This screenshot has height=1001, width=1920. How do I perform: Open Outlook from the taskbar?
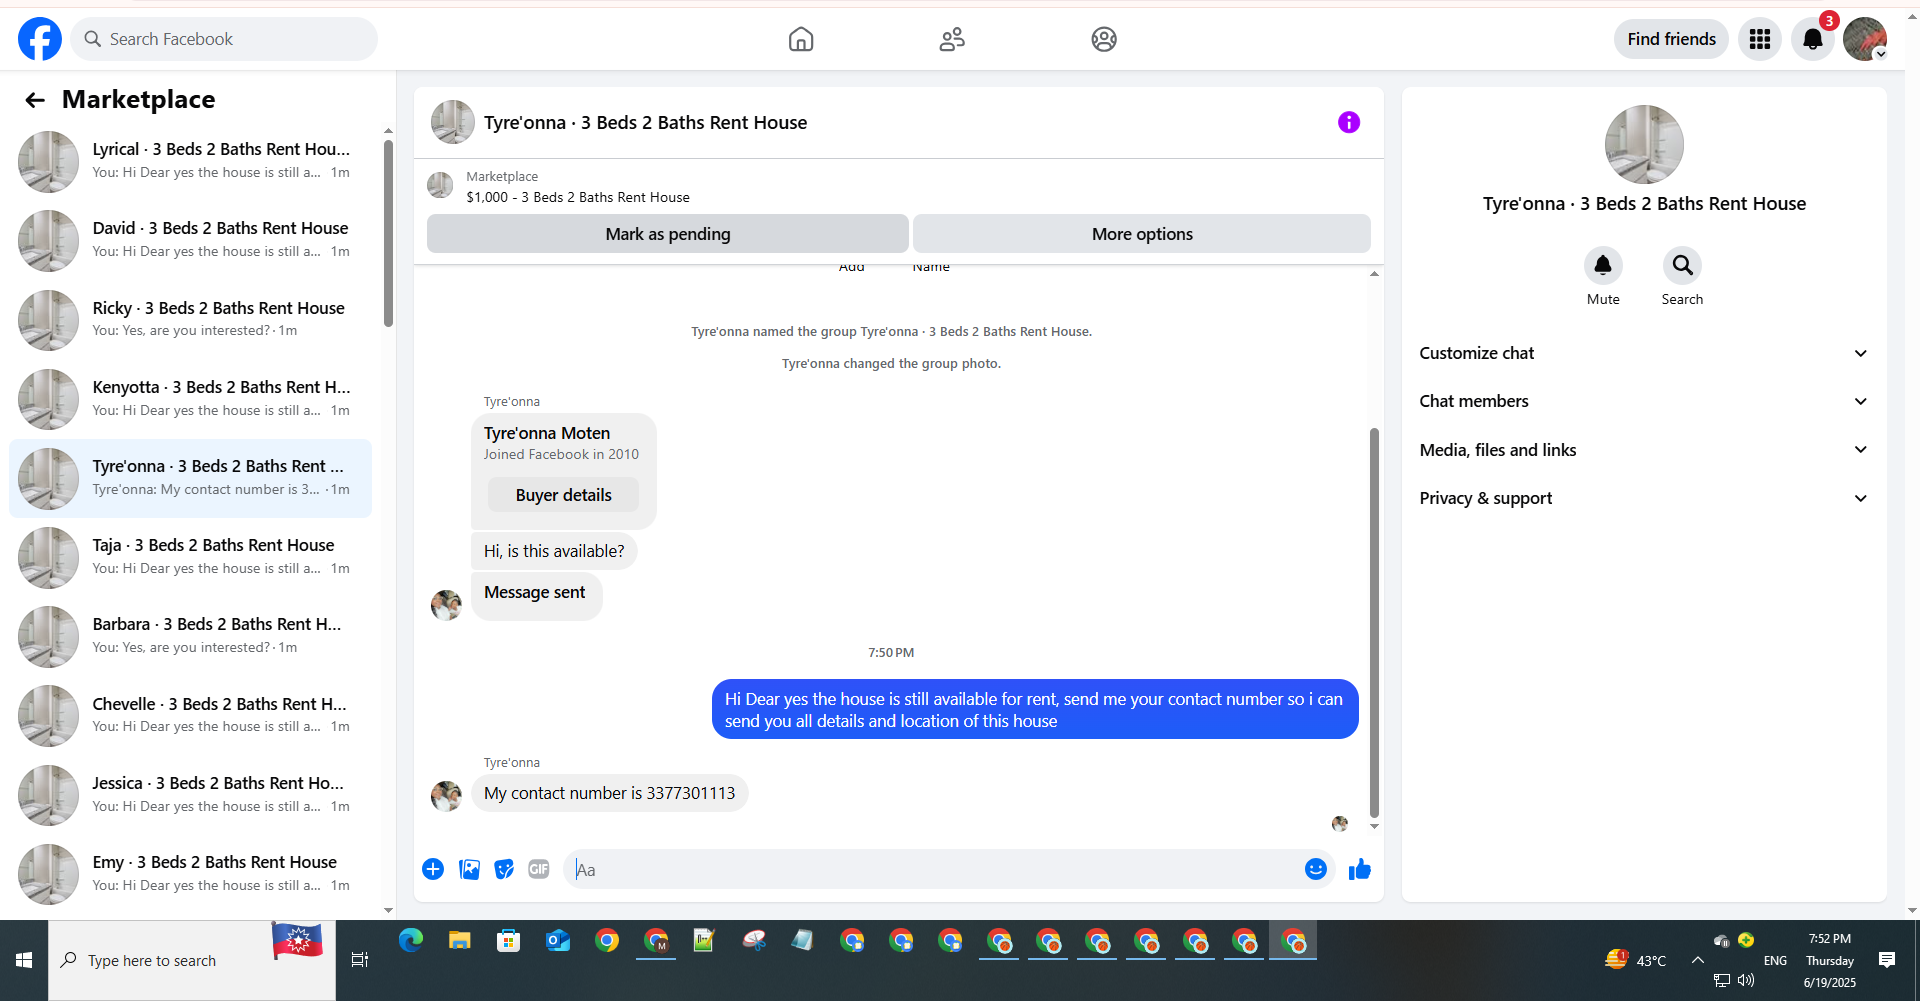tap(558, 940)
